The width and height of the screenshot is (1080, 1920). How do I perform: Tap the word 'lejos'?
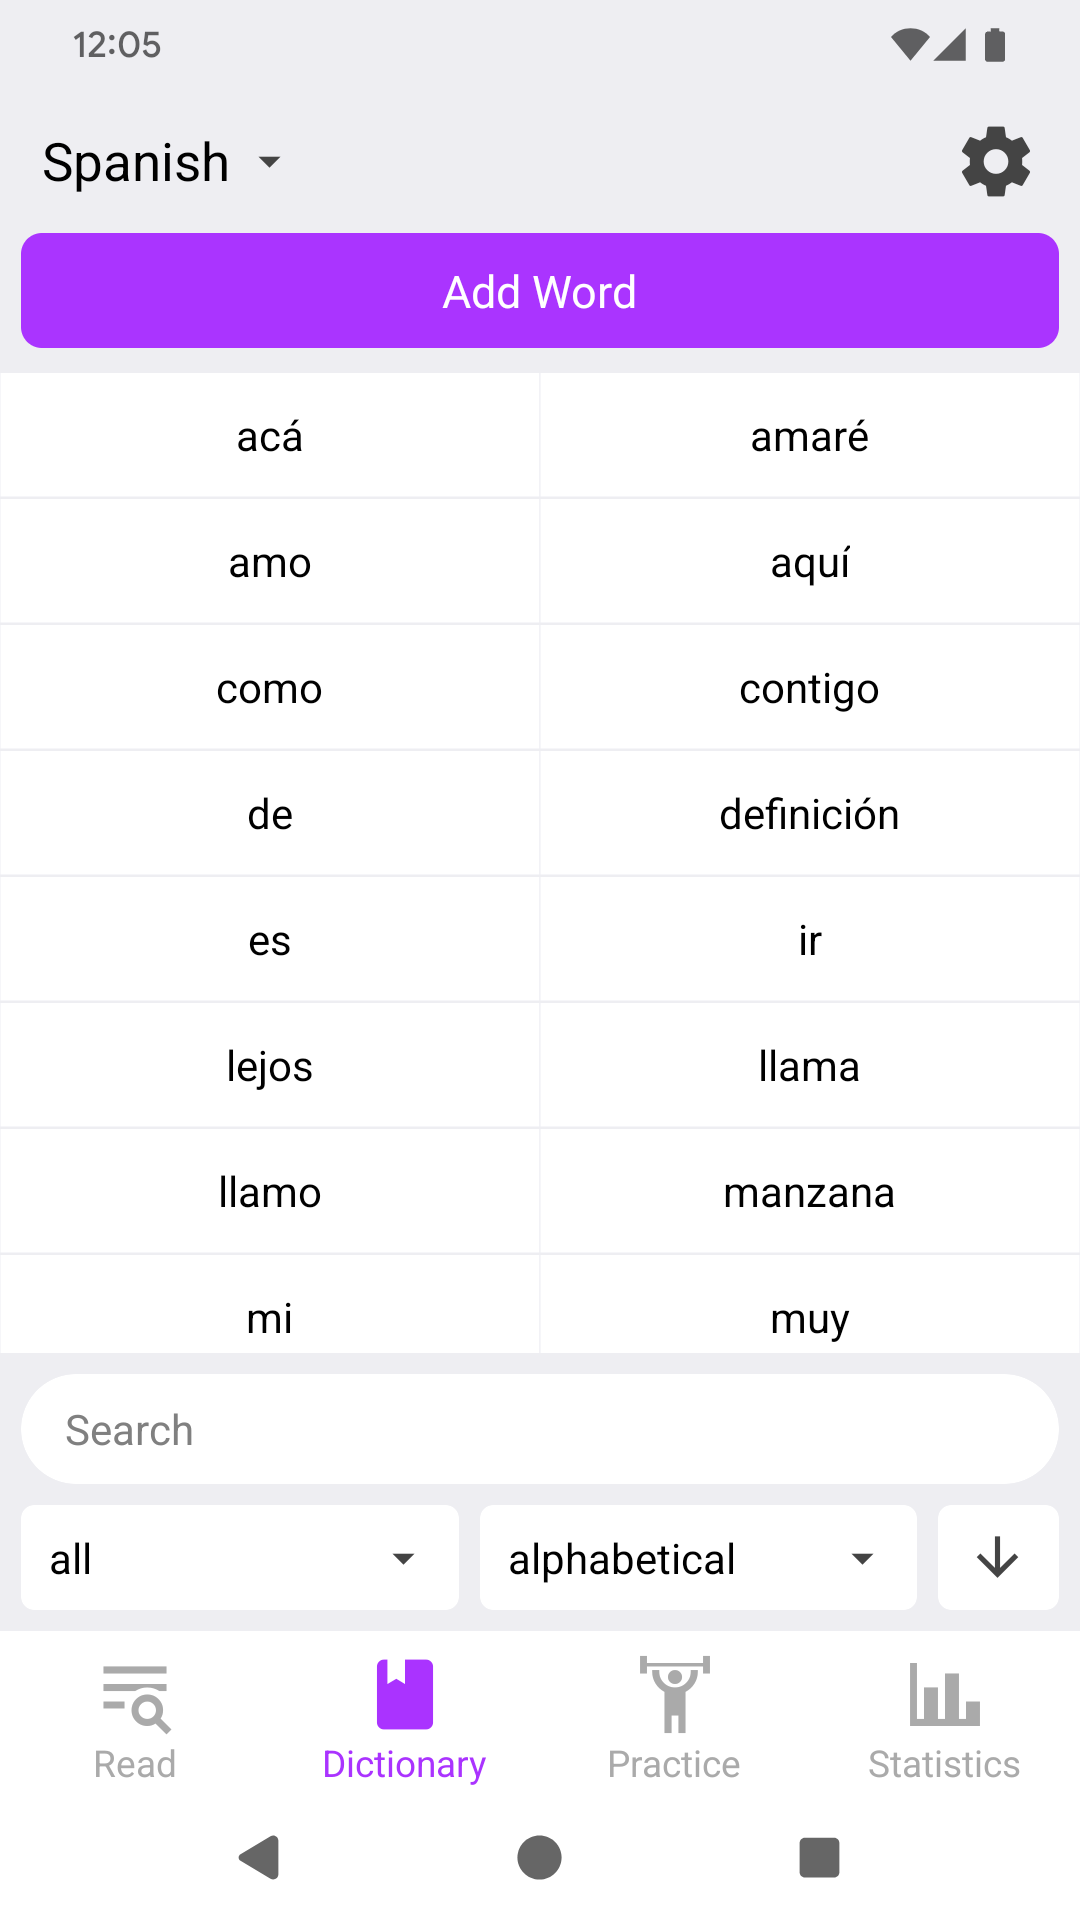tap(270, 1066)
